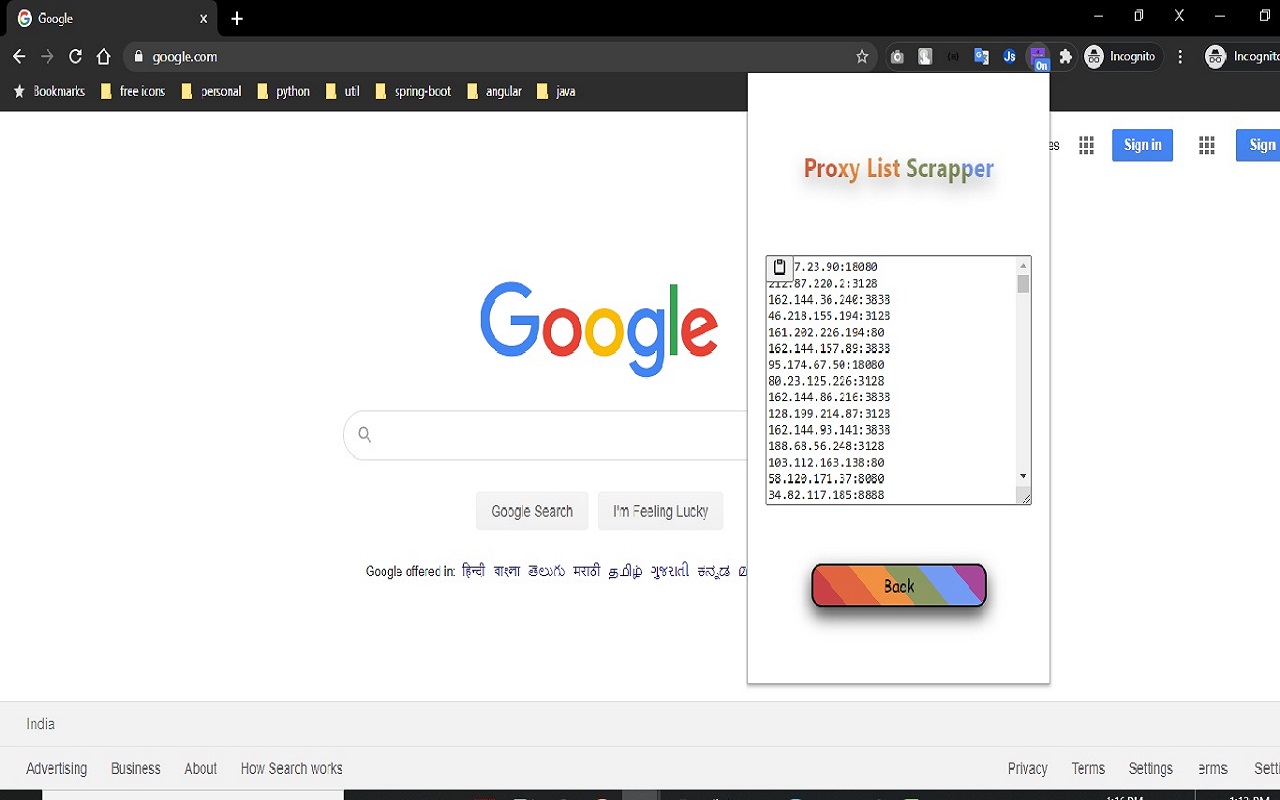Screen dimensions: 1280x800
Task: Open the Advertising footer link
Action: 57,768
